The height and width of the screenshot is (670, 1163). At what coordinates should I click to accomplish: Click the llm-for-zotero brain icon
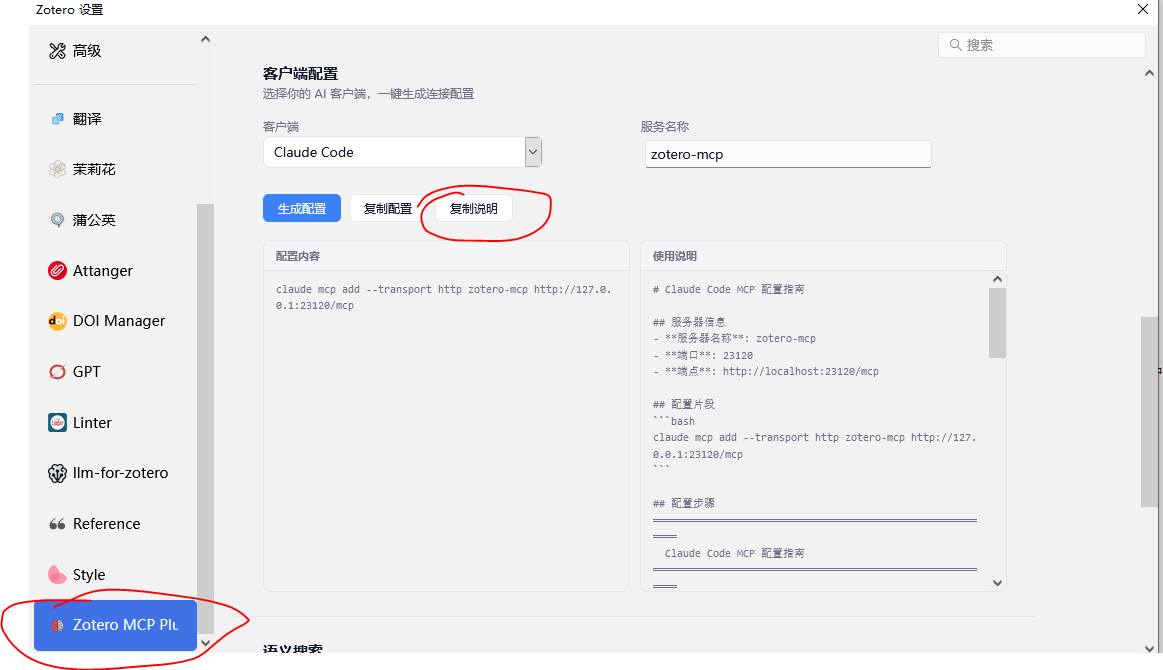(57, 473)
